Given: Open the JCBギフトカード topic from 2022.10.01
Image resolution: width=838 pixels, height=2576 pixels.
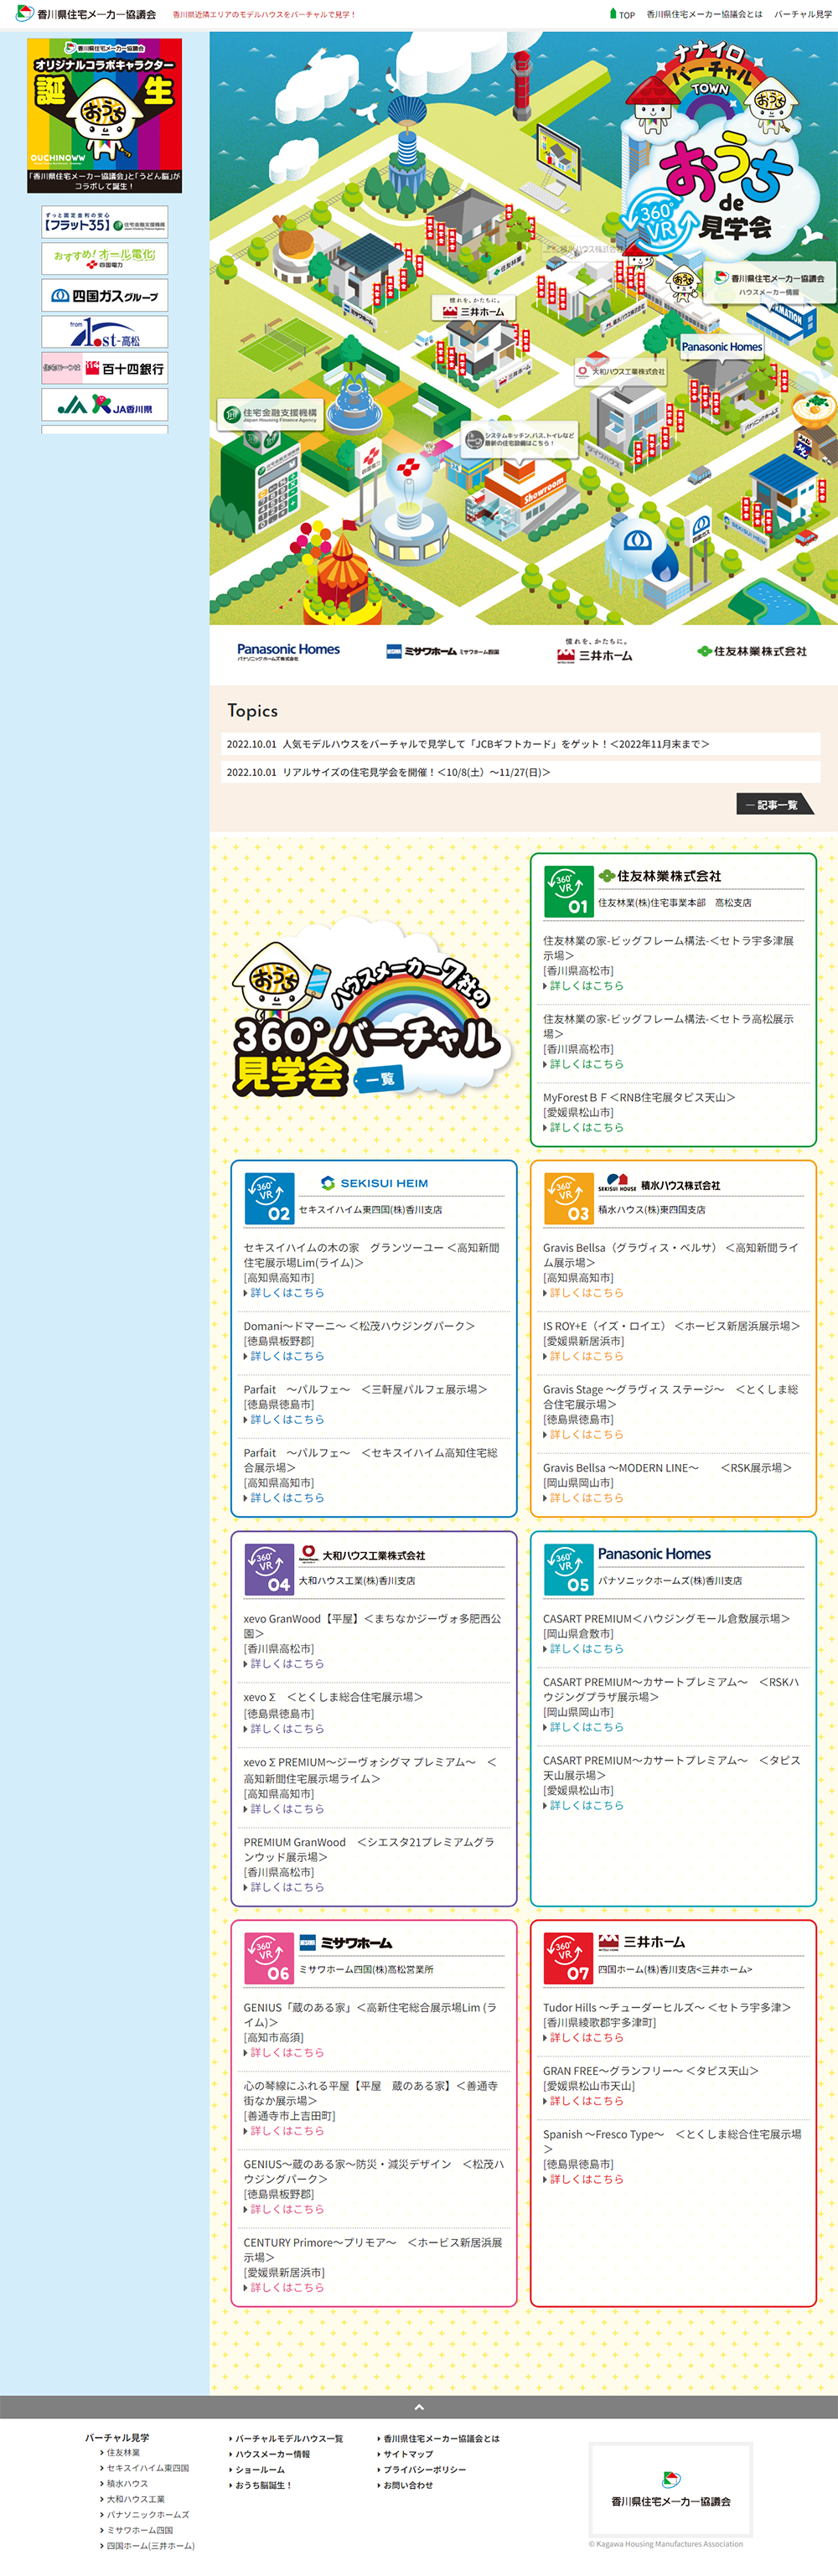Looking at the screenshot, I should point(520,744).
